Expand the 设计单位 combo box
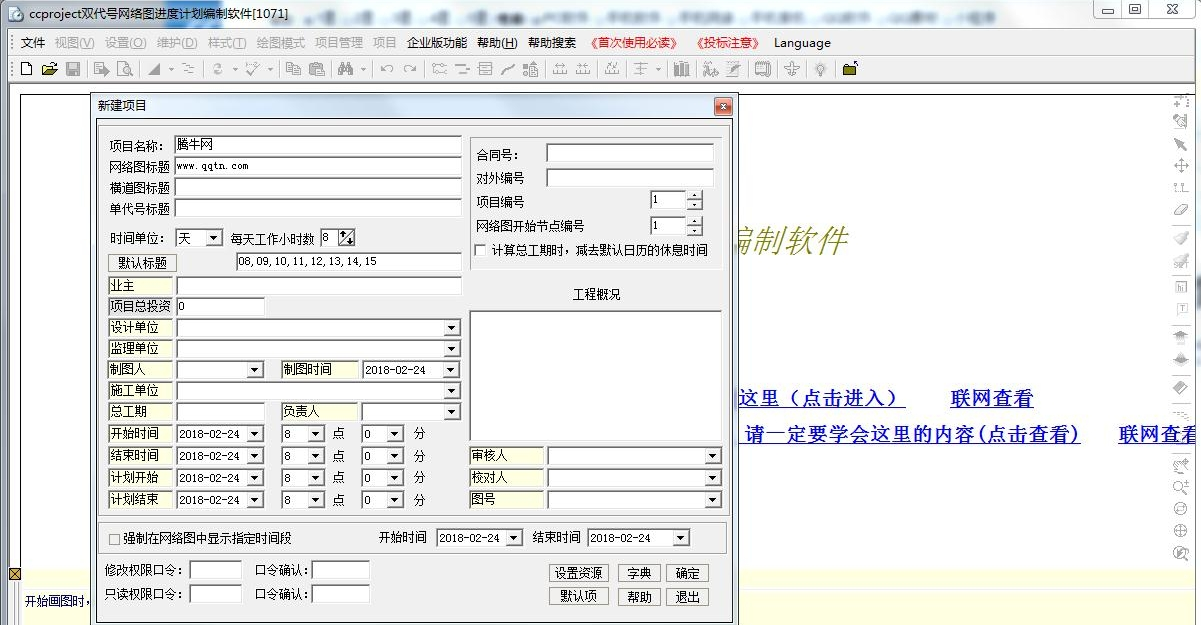Viewport: 1201px width, 625px height. point(452,328)
